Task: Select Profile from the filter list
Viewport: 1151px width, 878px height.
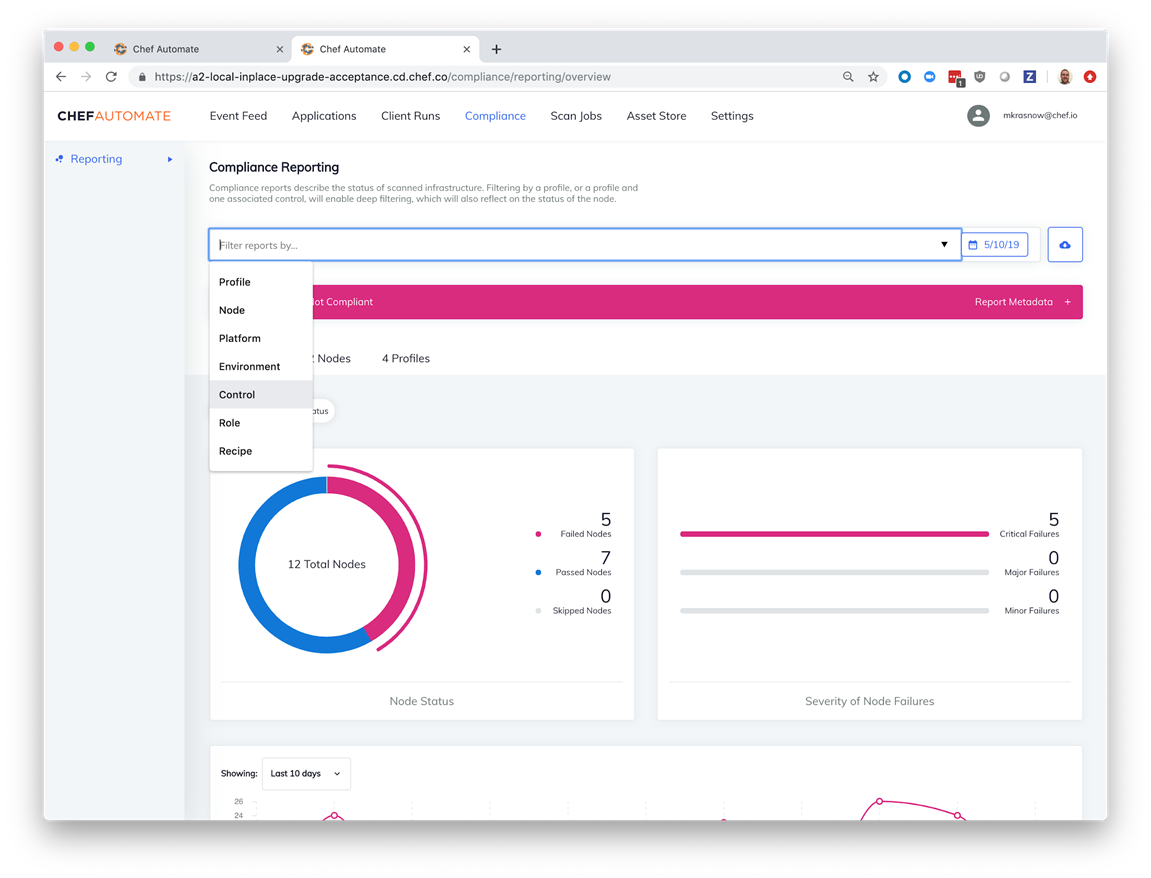Action: point(235,282)
